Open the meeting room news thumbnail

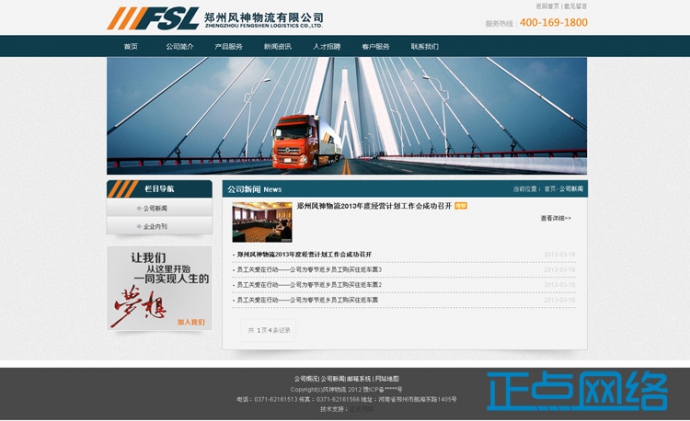262,222
